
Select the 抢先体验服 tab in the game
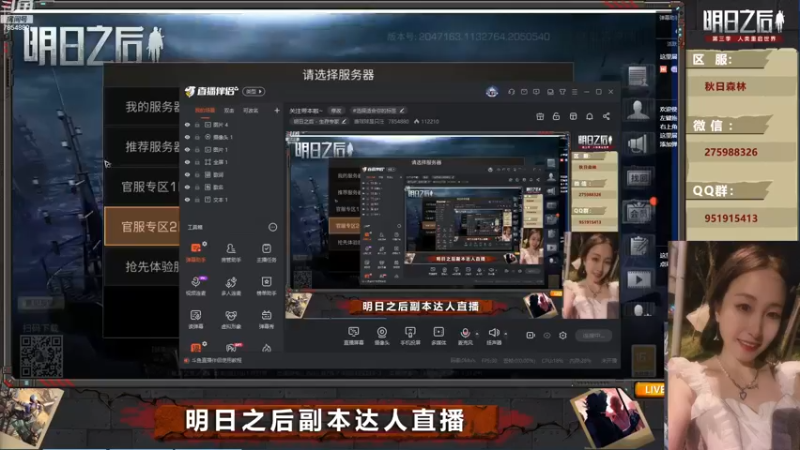point(142,266)
